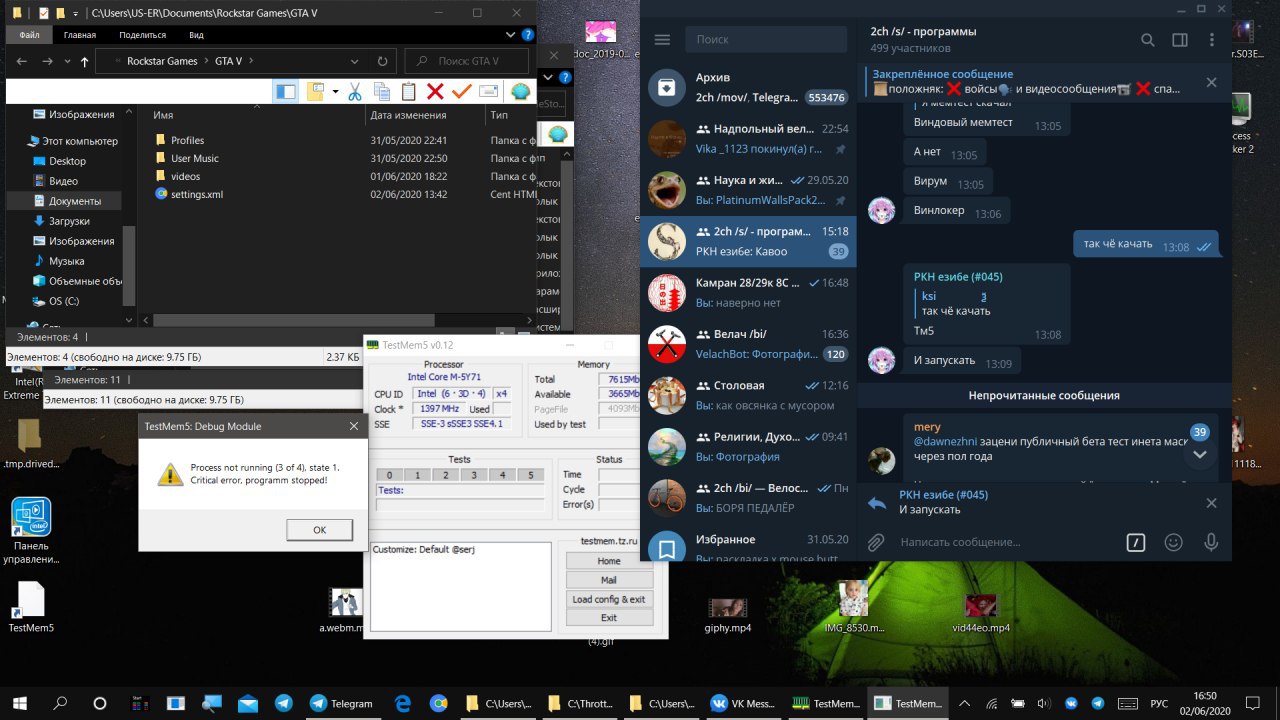
Task: Open the Файл menu in Explorer
Action: click(29, 35)
